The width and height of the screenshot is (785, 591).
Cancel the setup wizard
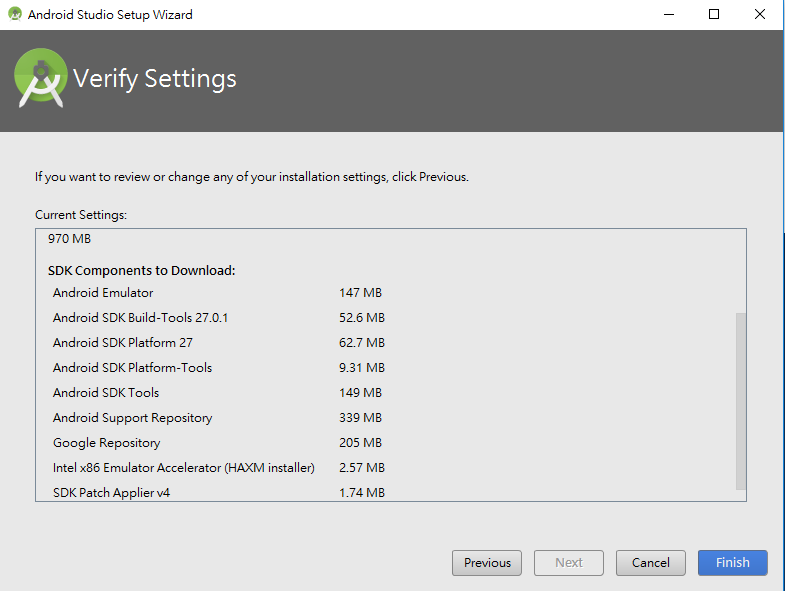pyautogui.click(x=650, y=563)
